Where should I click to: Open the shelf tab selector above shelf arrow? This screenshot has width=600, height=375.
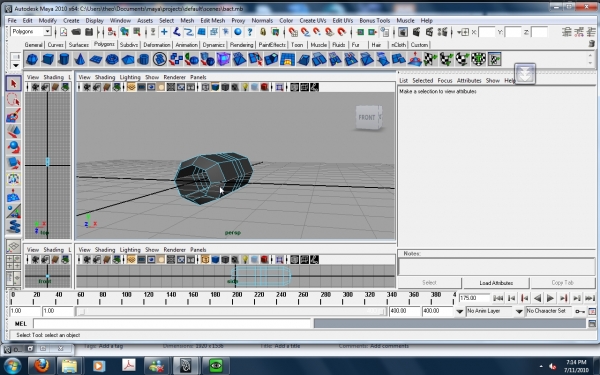coord(16,57)
